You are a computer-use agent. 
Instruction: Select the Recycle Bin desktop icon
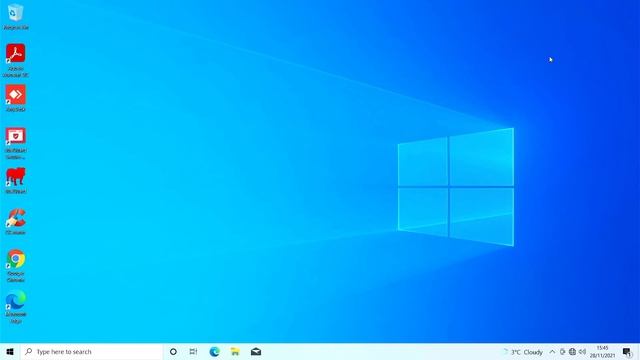coord(16,16)
